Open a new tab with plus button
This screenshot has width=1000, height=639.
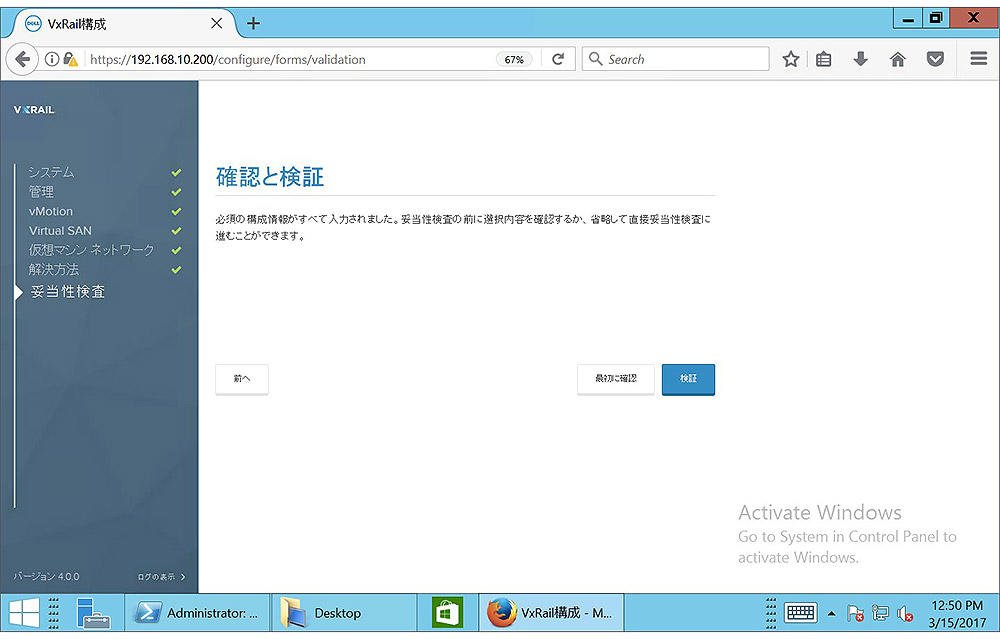point(253,24)
